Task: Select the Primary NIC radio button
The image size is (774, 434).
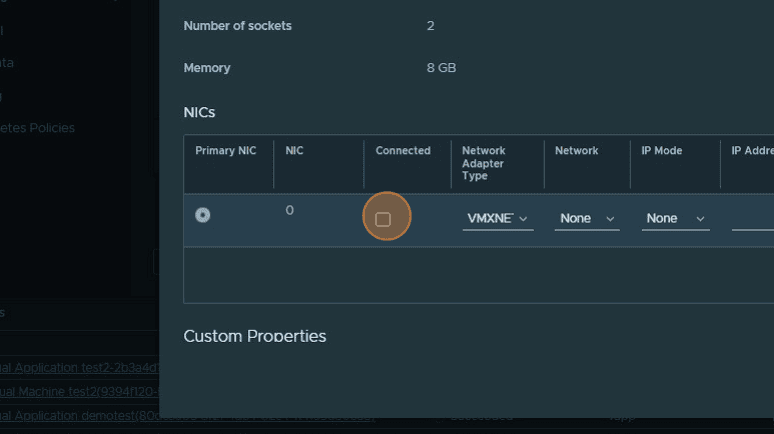Action: 202,215
